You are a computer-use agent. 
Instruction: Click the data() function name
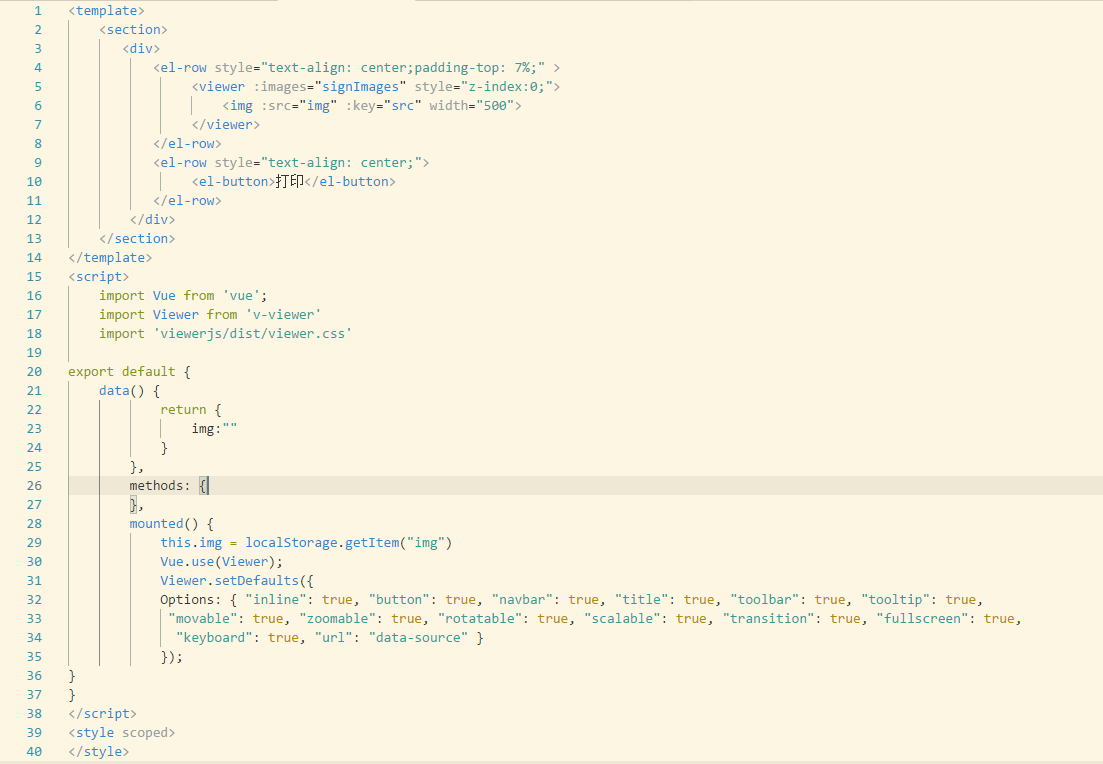pyautogui.click(x=114, y=390)
